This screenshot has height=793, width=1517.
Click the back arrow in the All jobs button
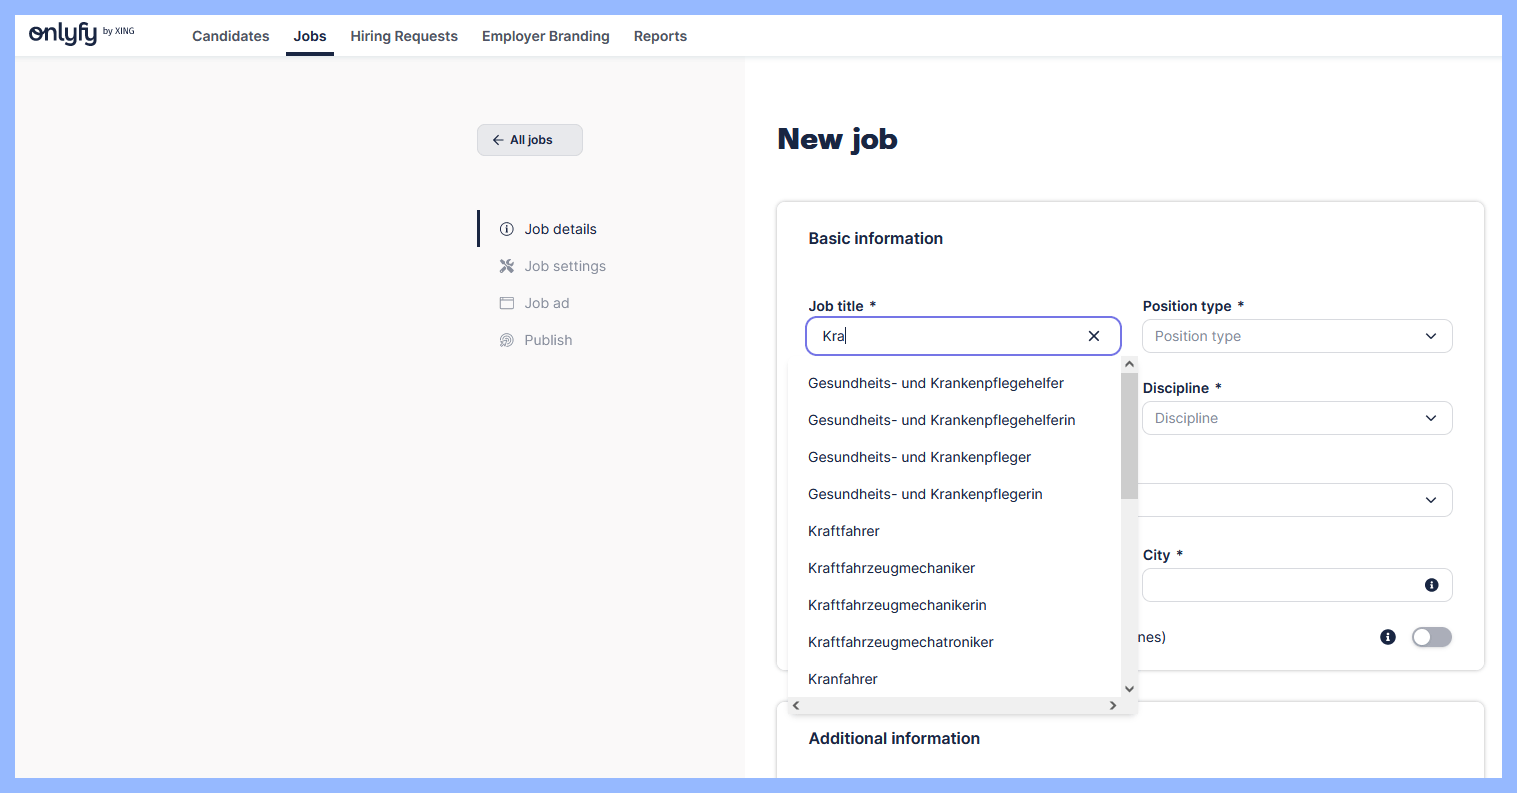pos(498,140)
